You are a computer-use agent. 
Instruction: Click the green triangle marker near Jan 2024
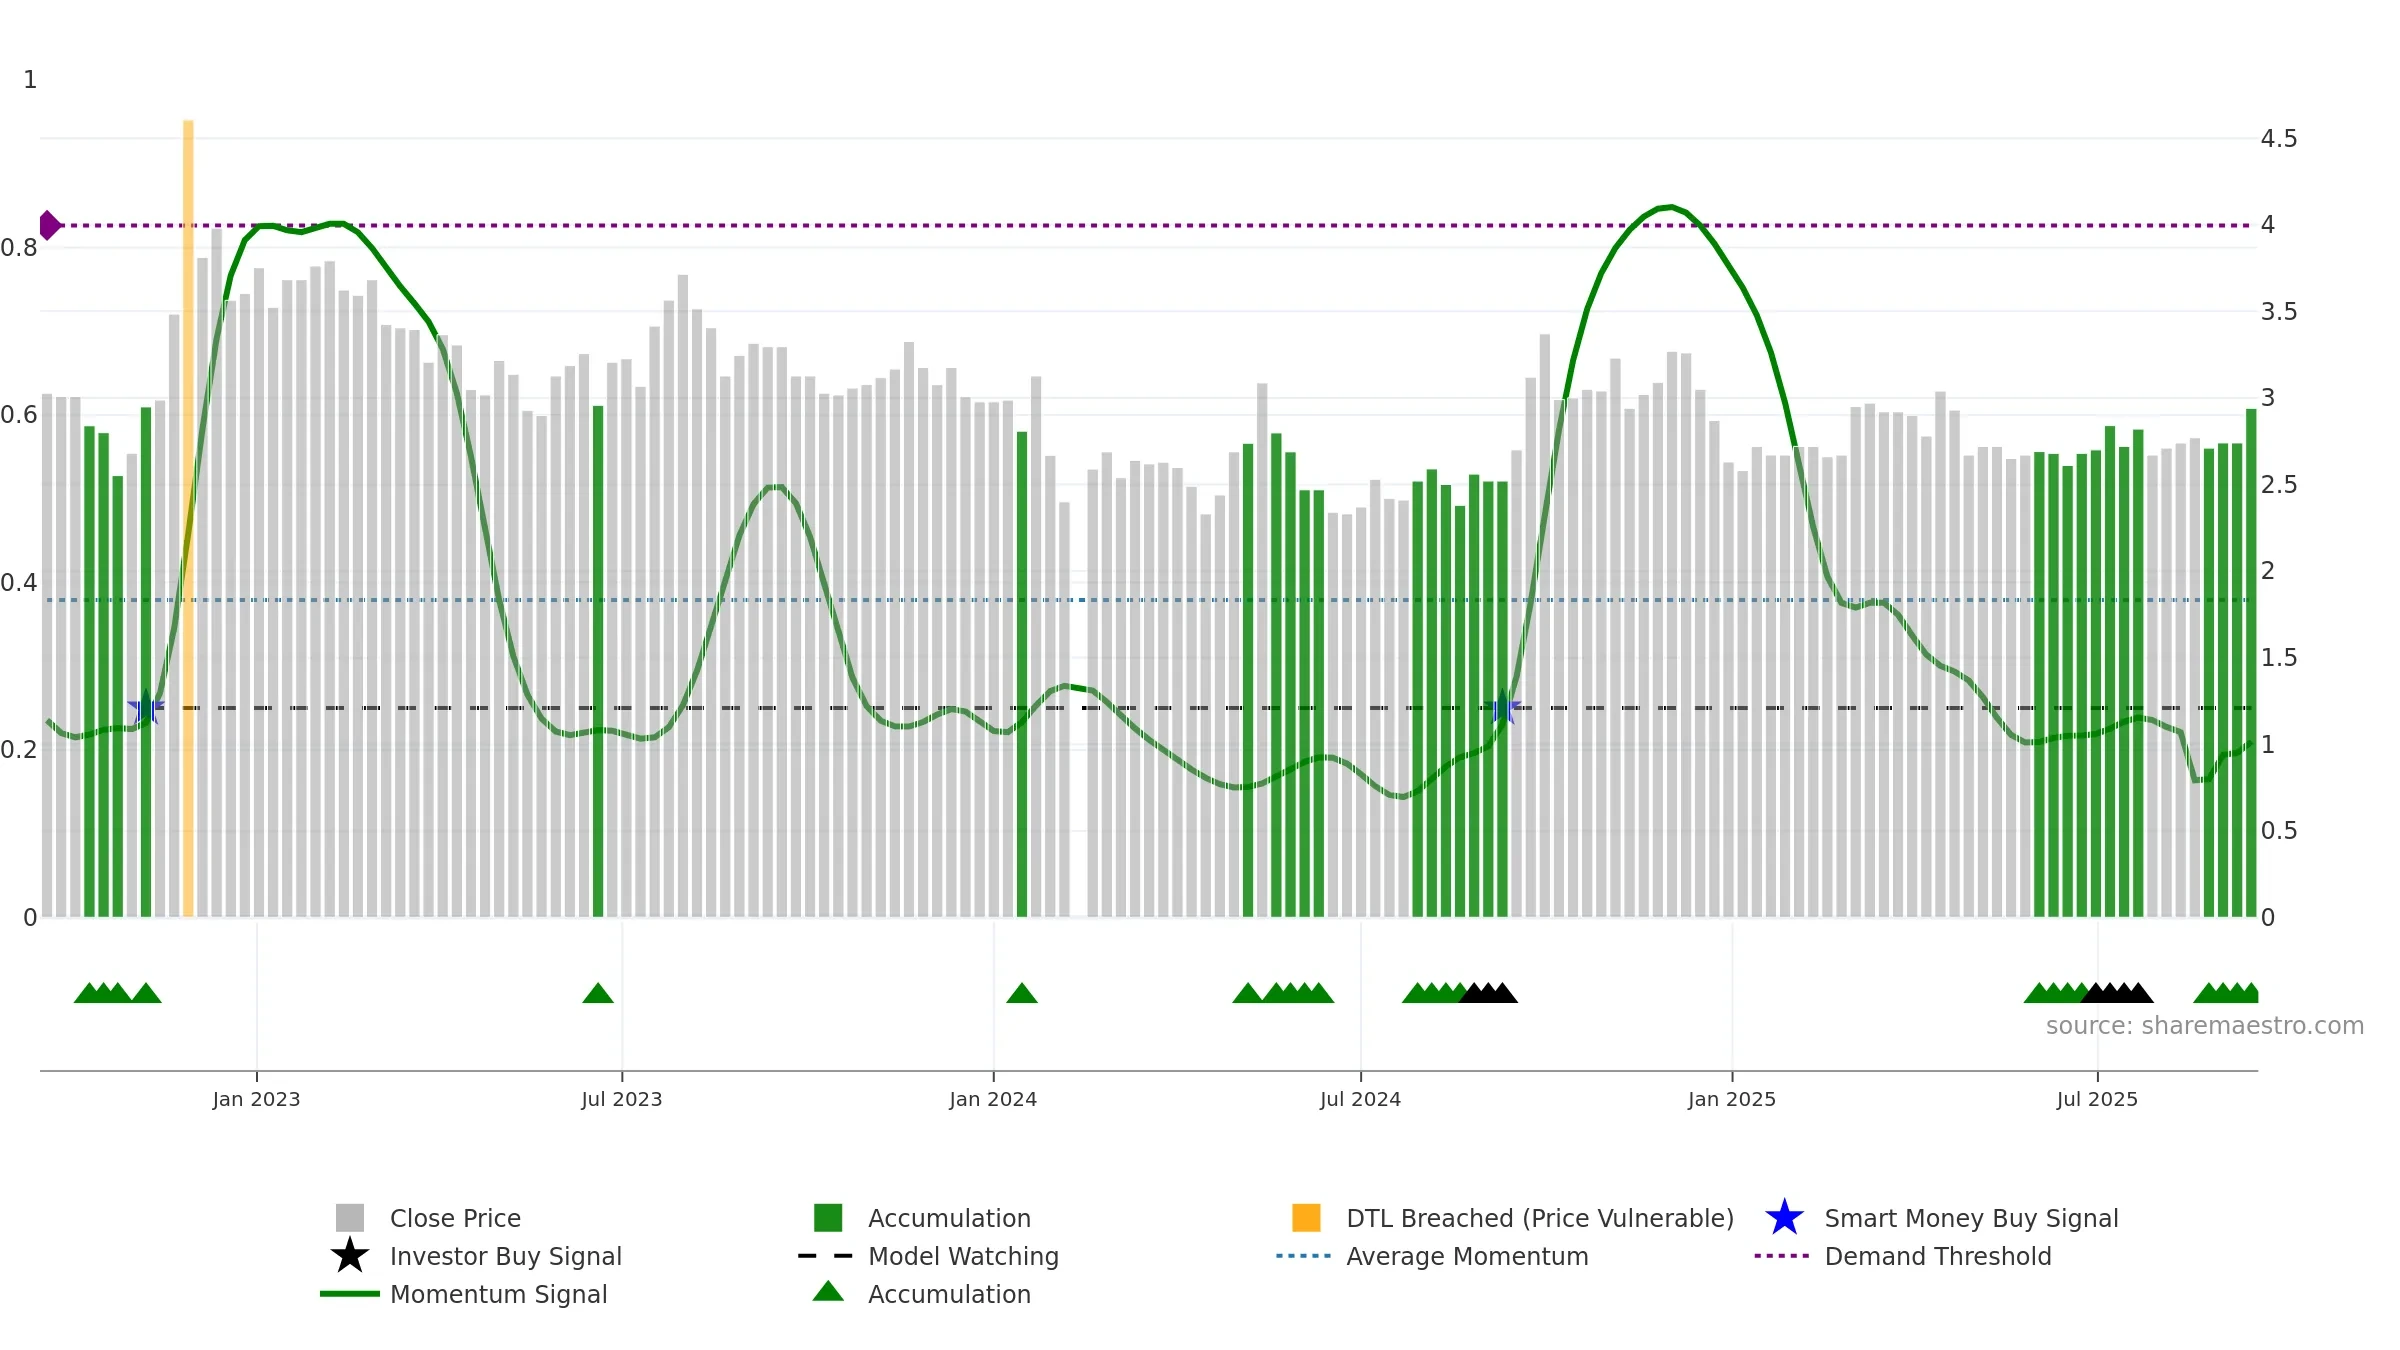click(x=1022, y=993)
